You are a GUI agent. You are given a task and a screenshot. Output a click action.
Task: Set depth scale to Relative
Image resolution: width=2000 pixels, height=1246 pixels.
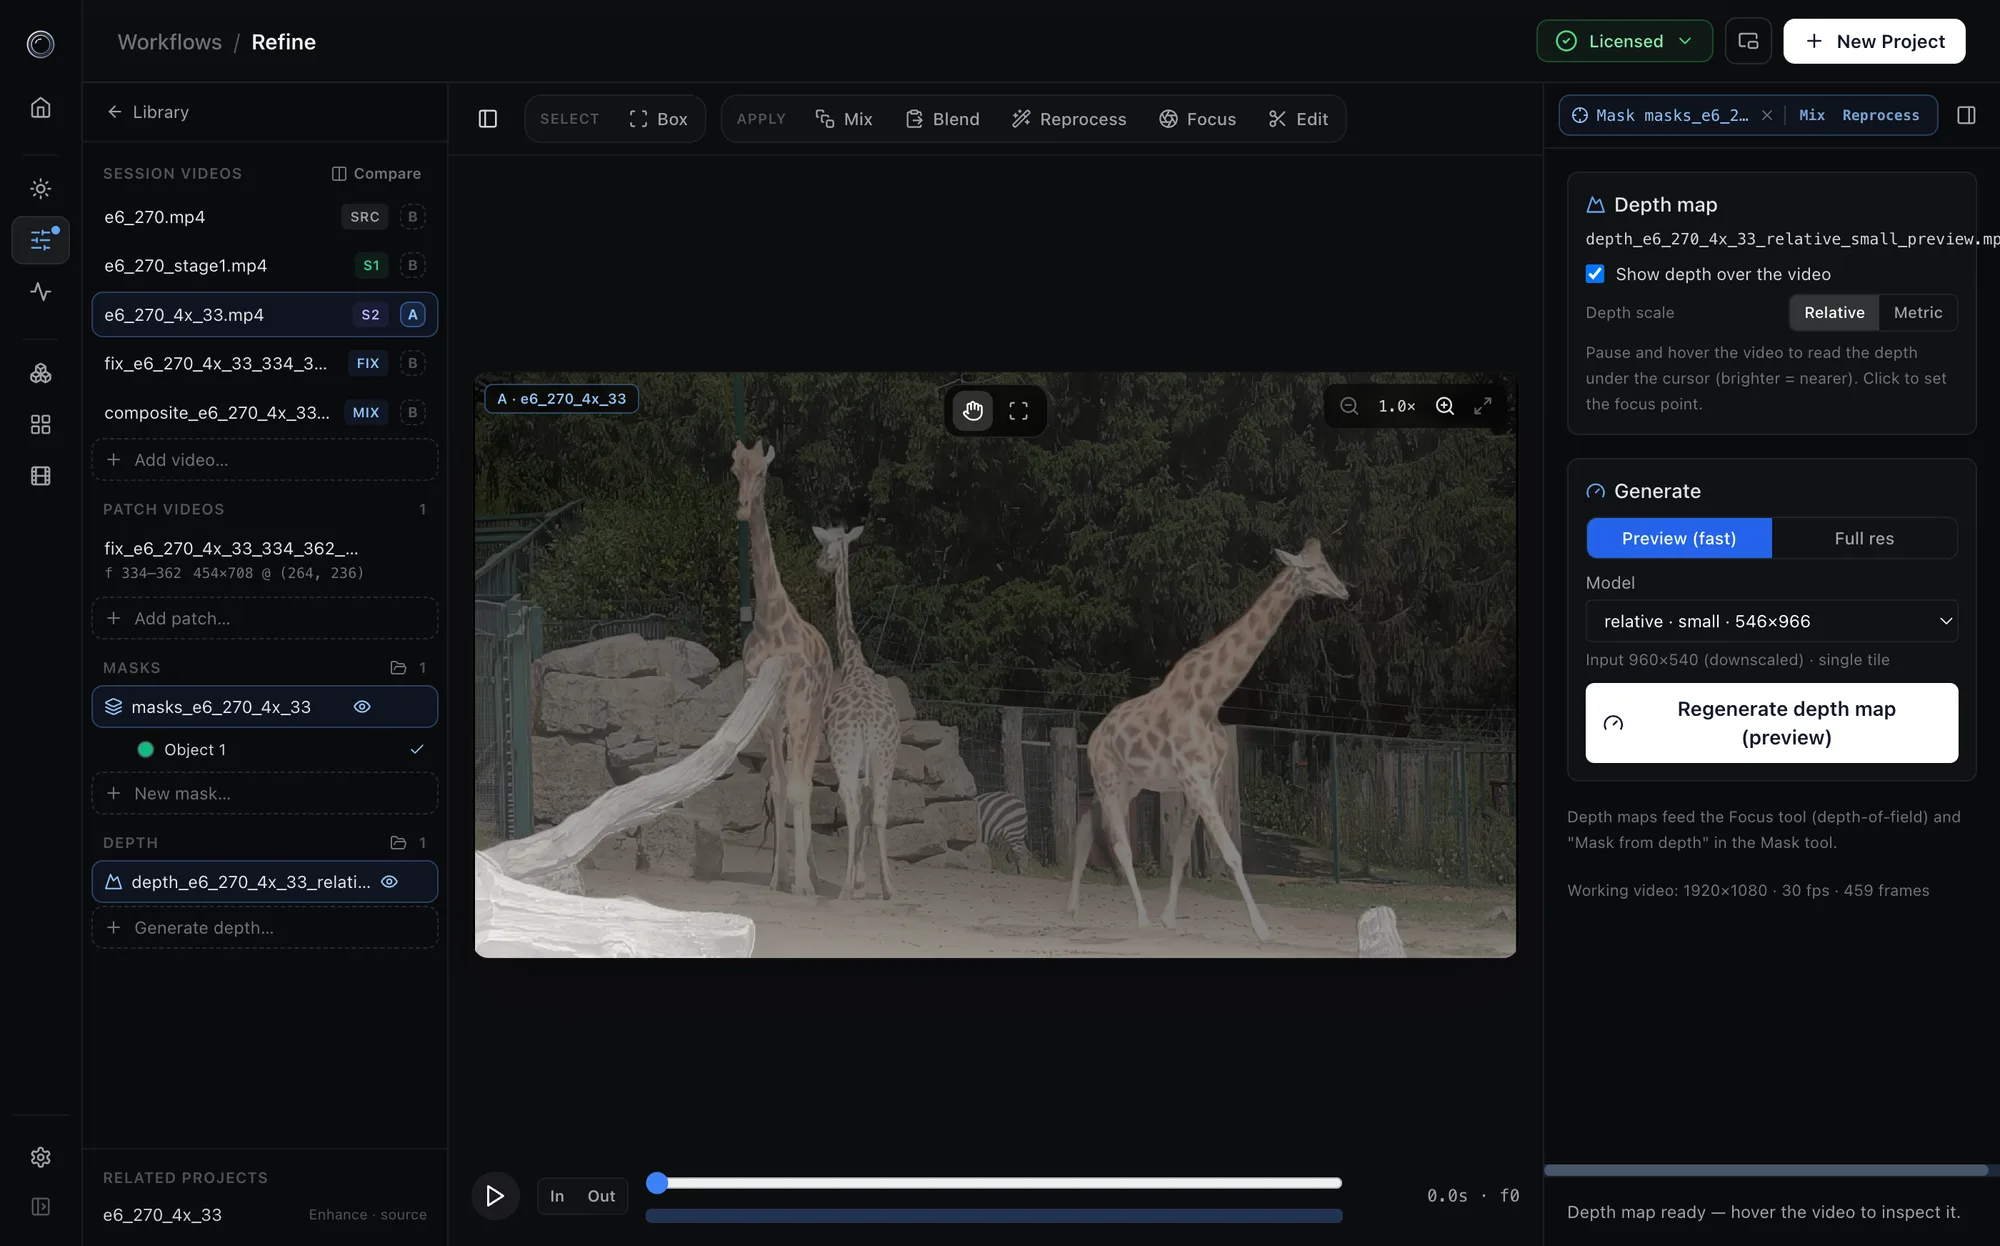pos(1834,313)
